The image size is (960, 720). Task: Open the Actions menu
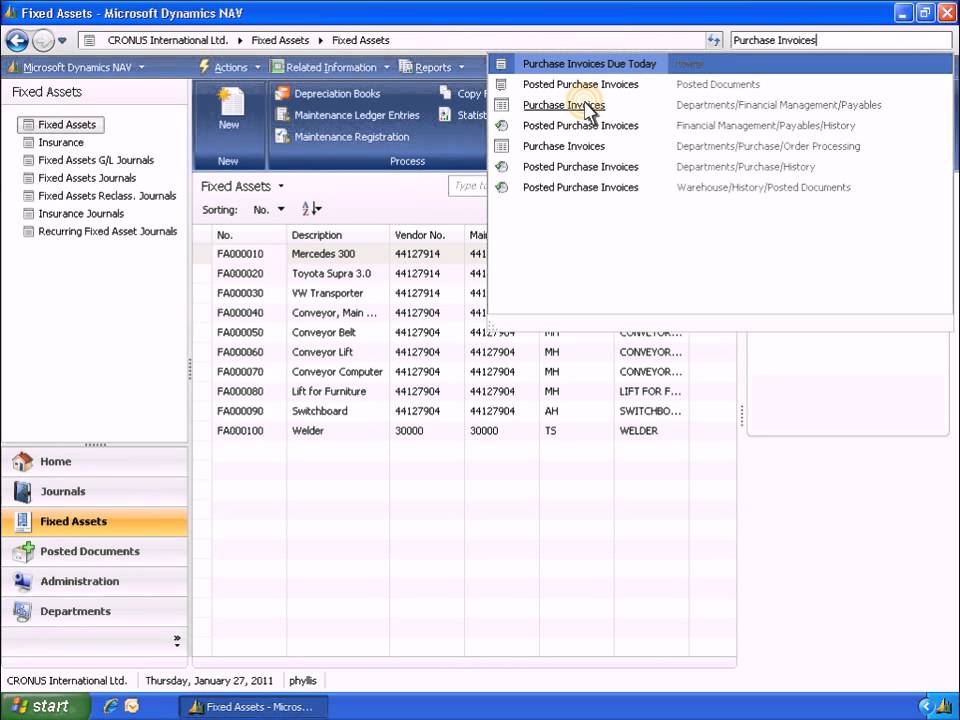coord(230,67)
